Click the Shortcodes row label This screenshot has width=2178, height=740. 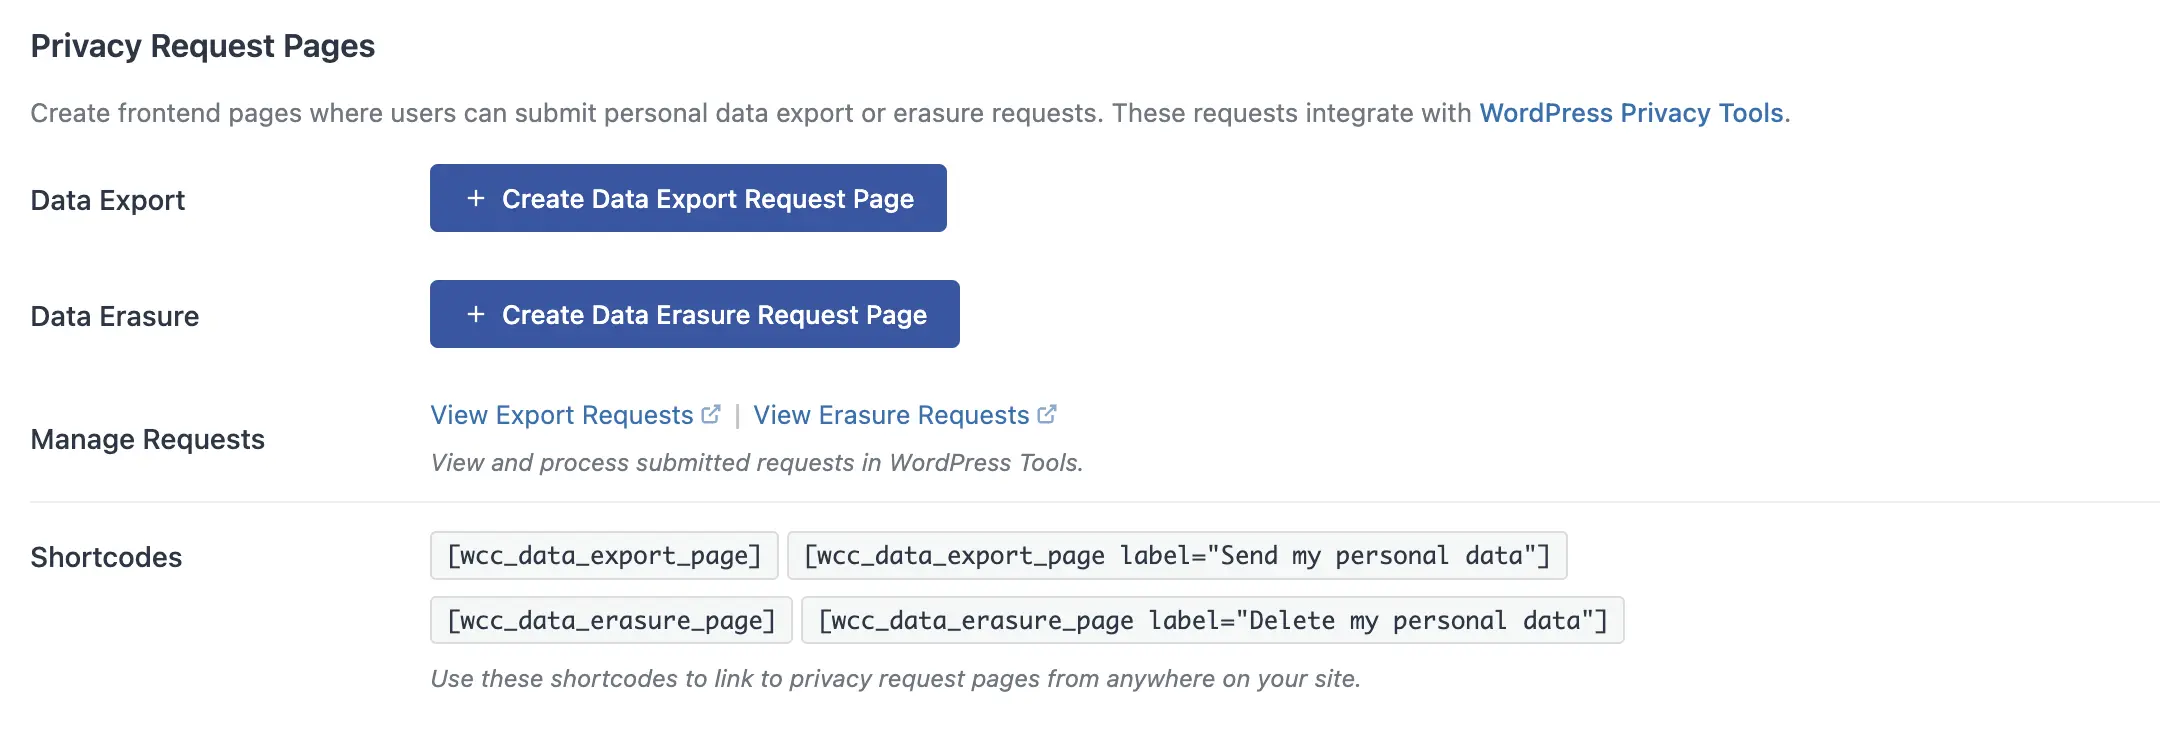point(106,557)
